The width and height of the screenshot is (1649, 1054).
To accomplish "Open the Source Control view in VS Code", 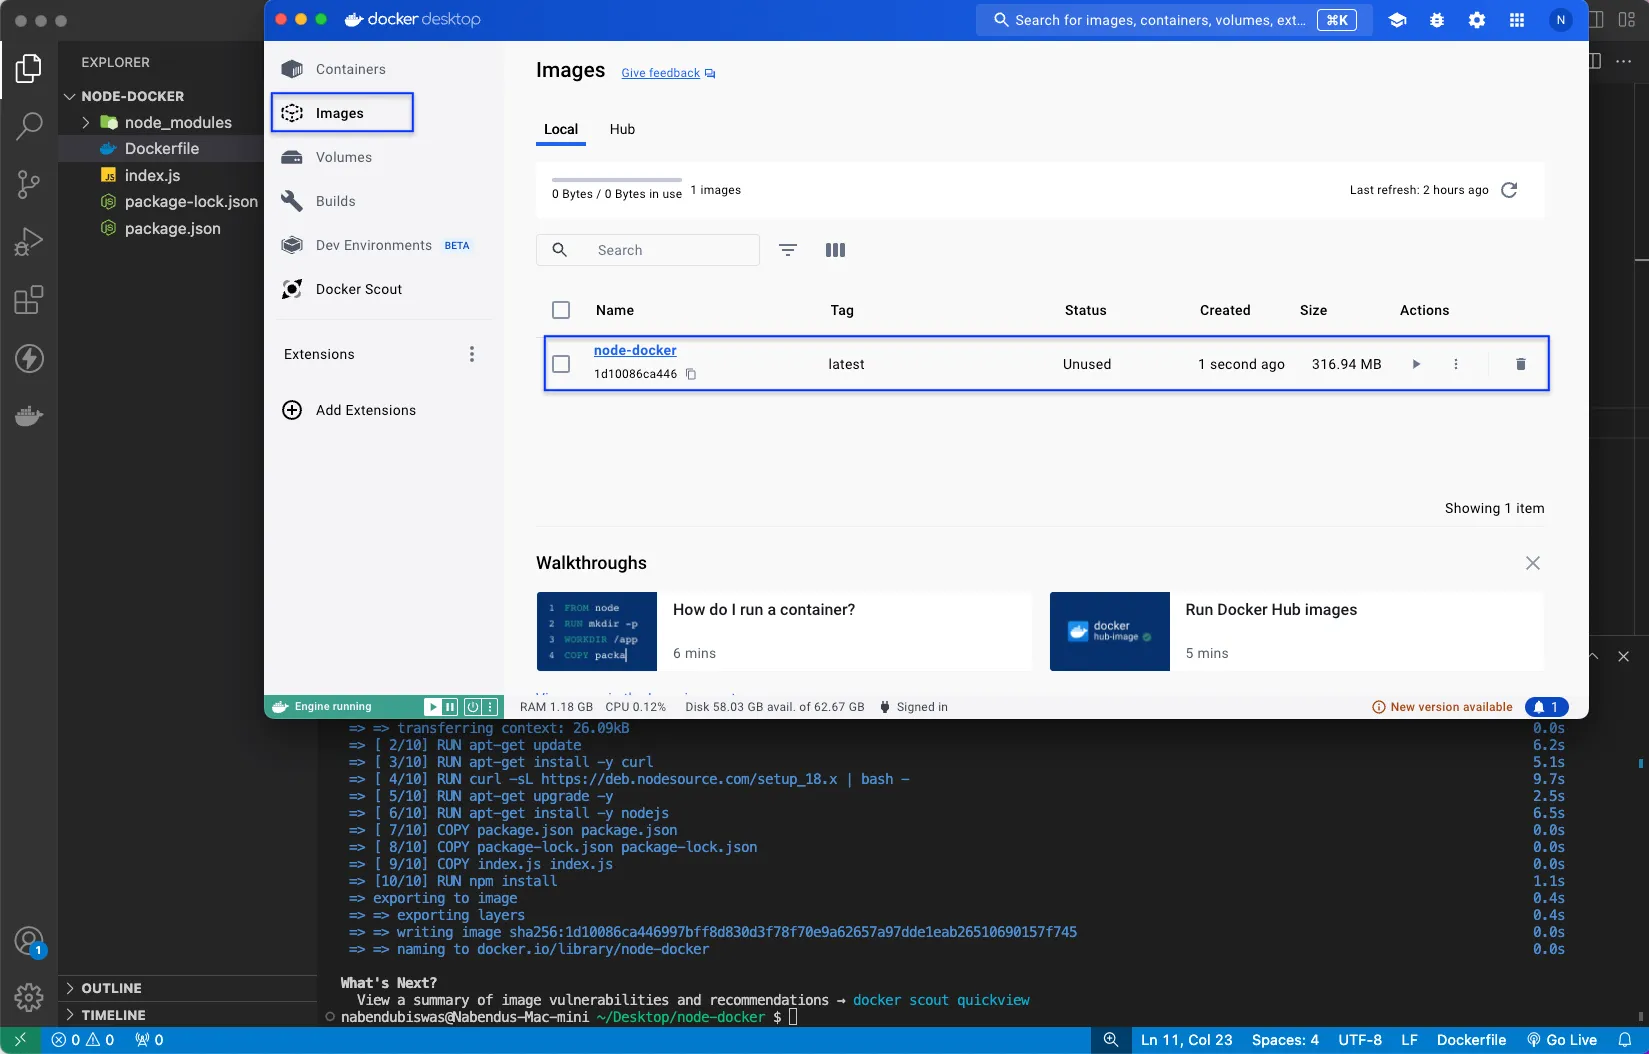I will pyautogui.click(x=29, y=184).
